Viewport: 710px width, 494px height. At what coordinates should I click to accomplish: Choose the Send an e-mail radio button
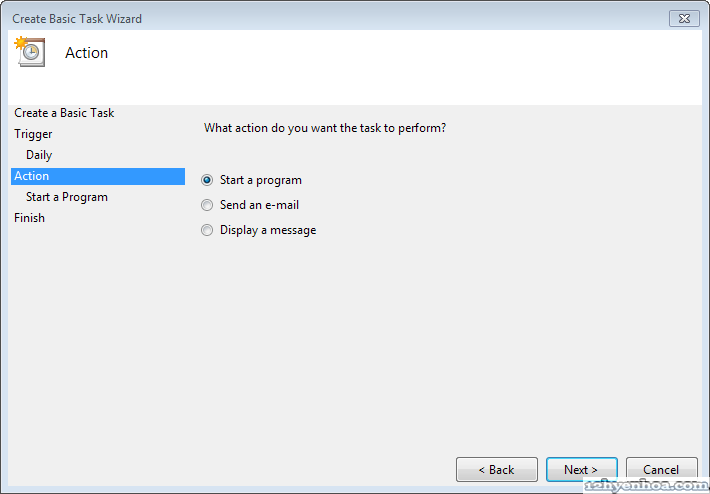pyautogui.click(x=207, y=205)
